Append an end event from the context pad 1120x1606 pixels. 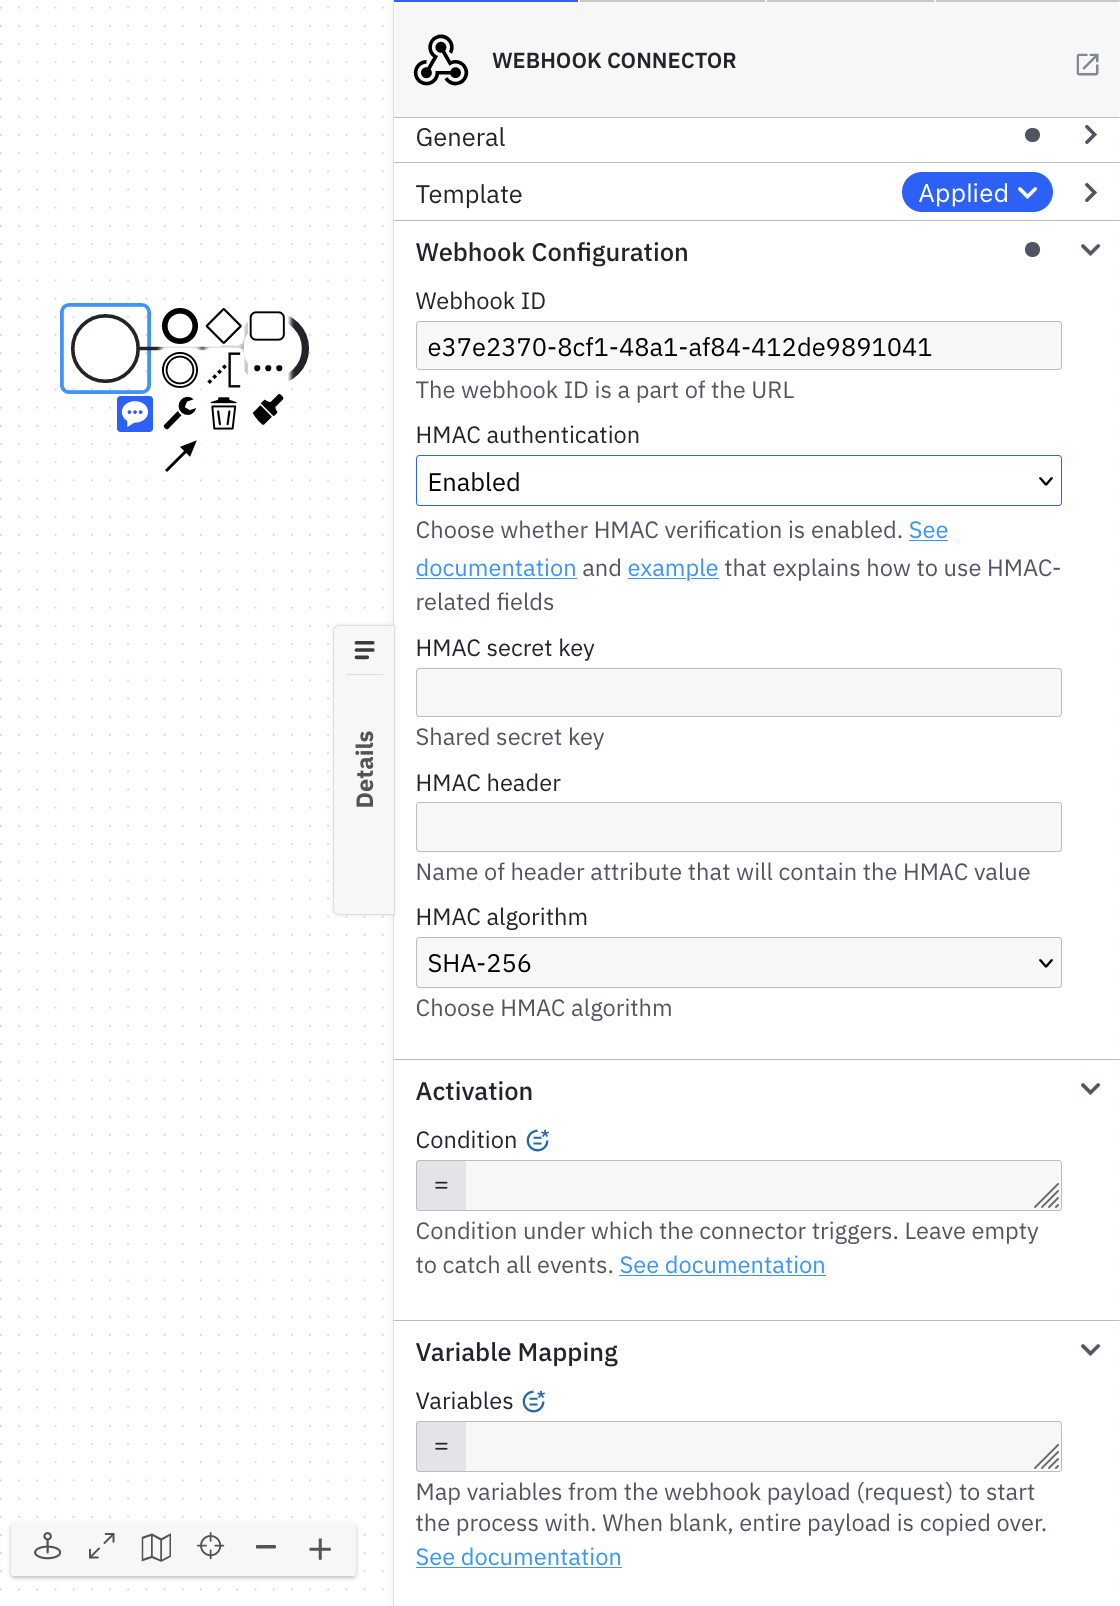pyautogui.click(x=180, y=325)
